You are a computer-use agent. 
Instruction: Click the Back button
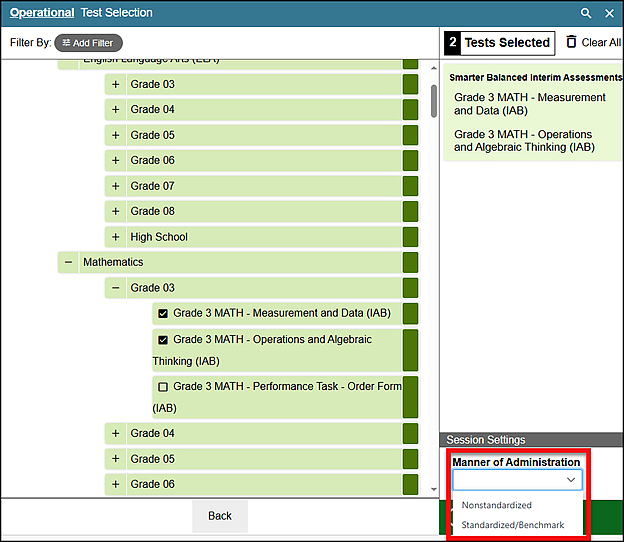(x=220, y=516)
